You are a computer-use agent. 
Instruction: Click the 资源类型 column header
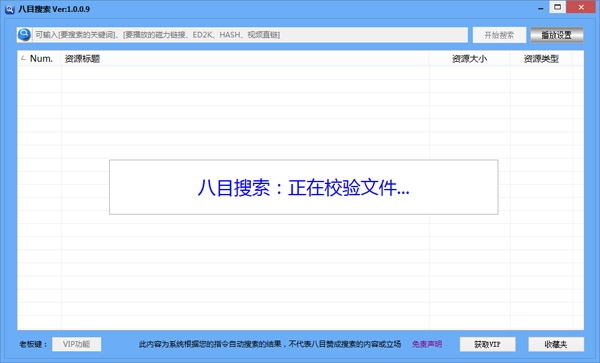[x=541, y=59]
